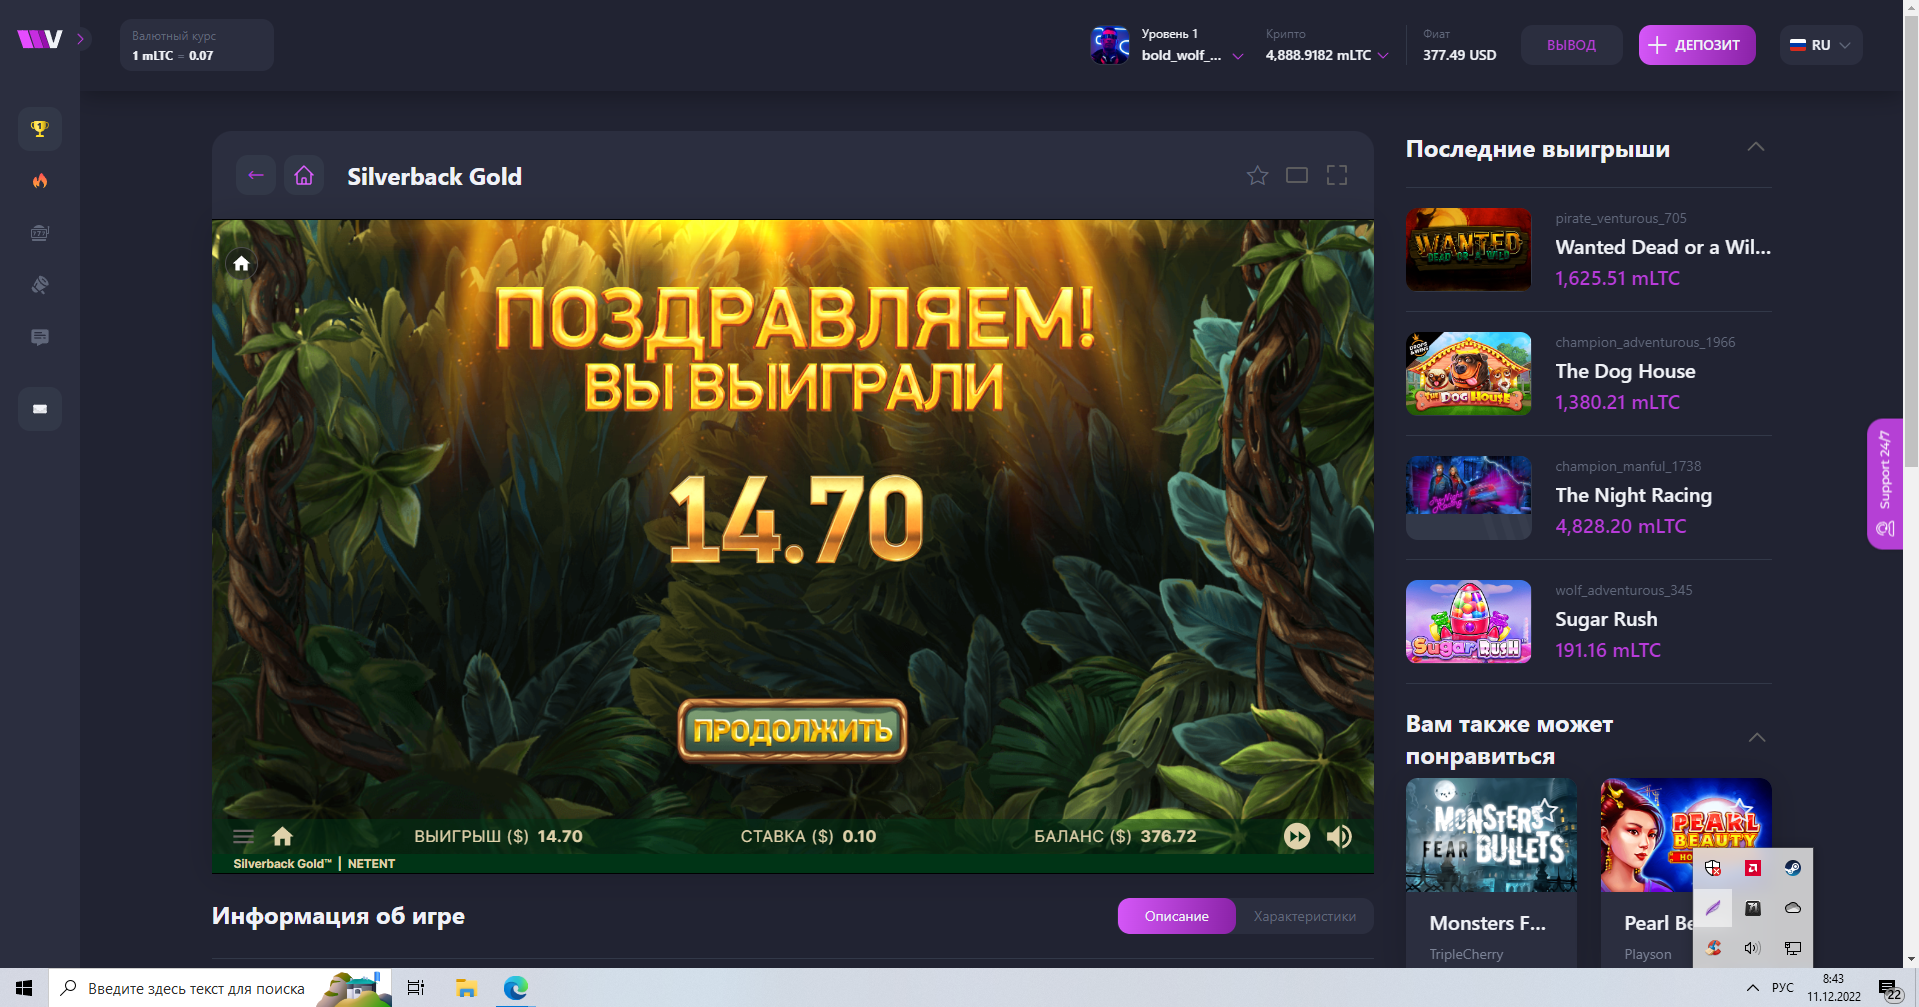Screen dimensions: 1919x1007
Task: Add Silverback Gold to favorites with star
Action: pos(1257,176)
